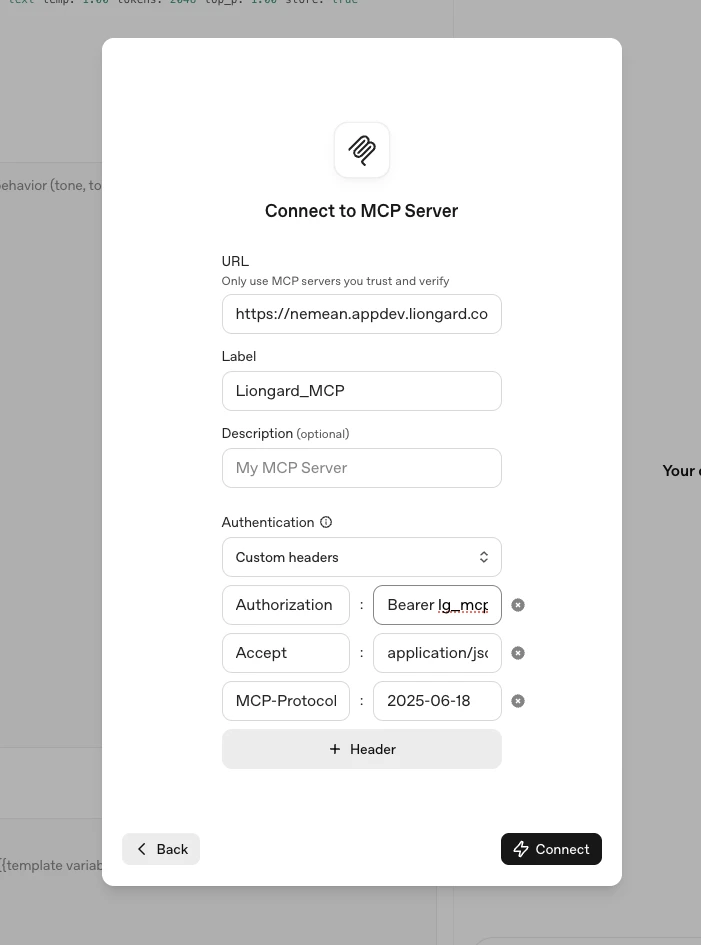Click the Label field containing Liongard_MCP
The image size is (701, 945).
(x=362, y=391)
